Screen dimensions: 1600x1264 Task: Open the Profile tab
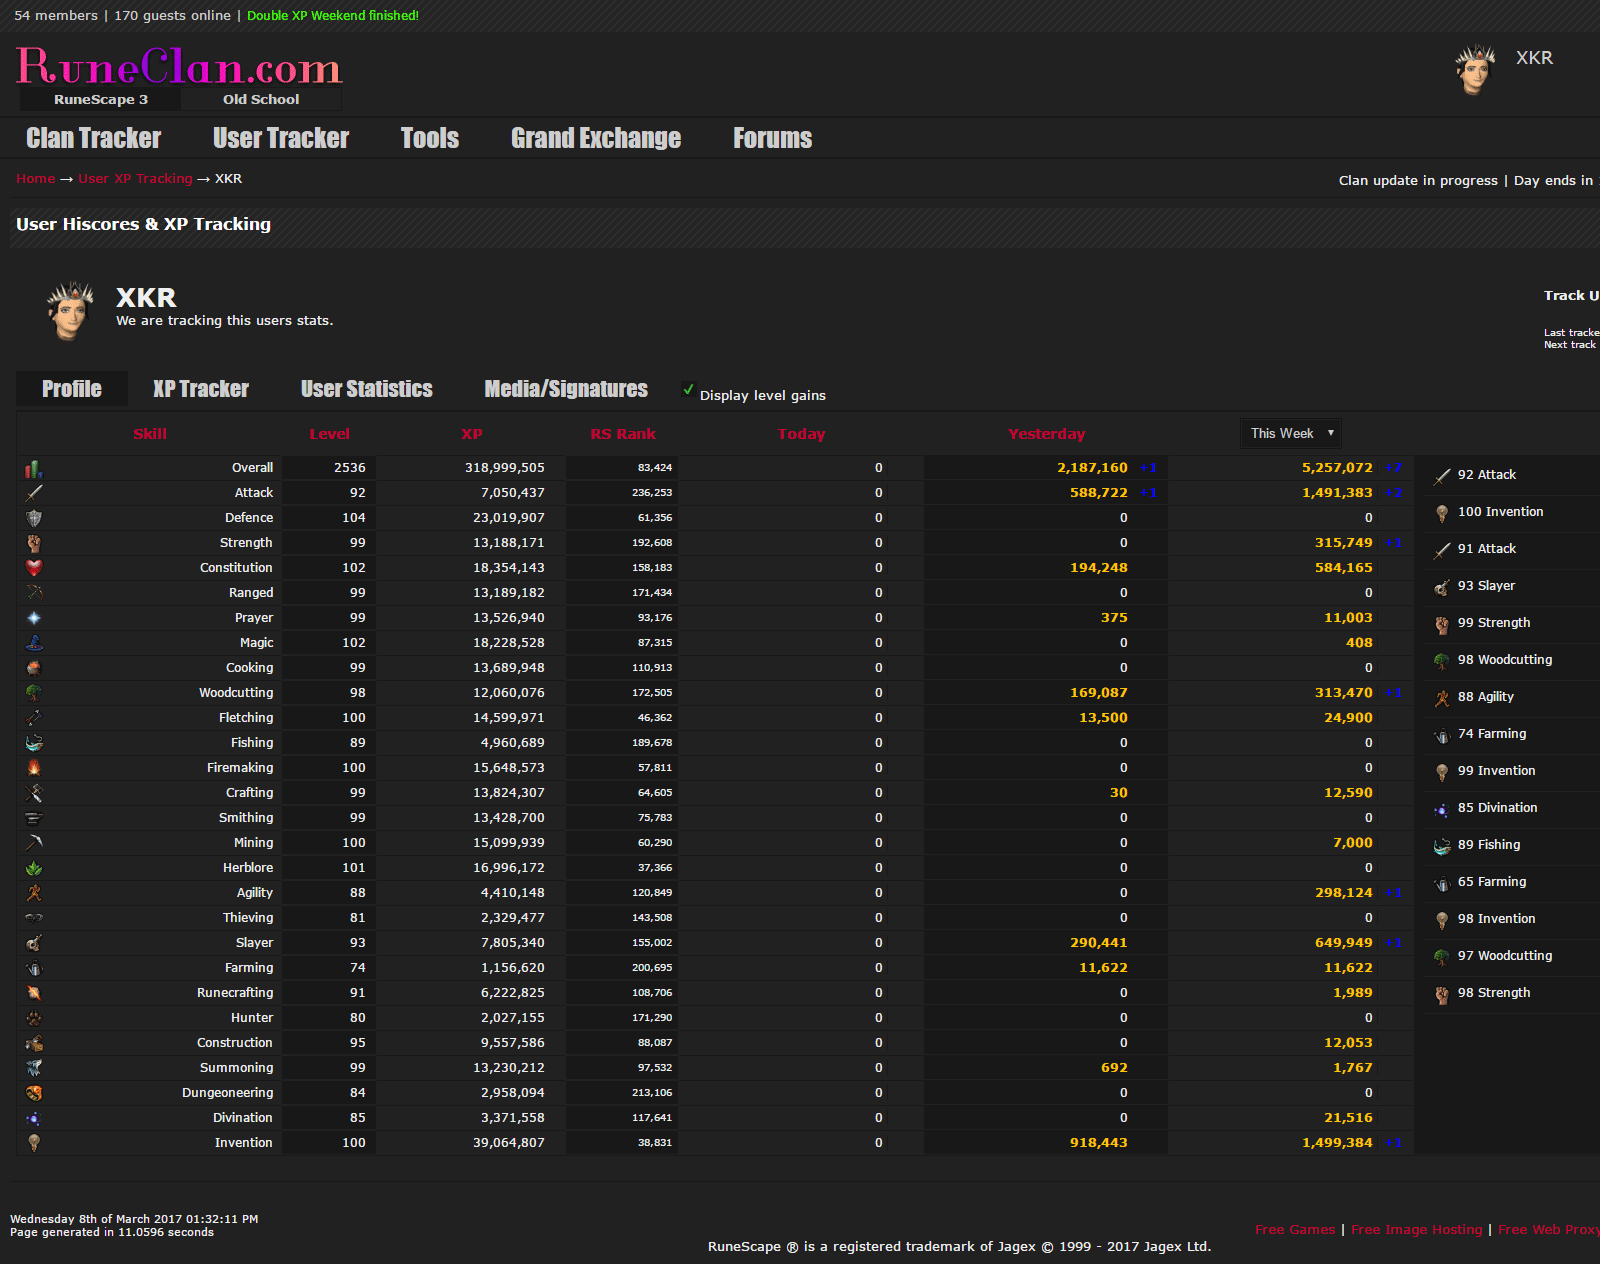(72, 389)
